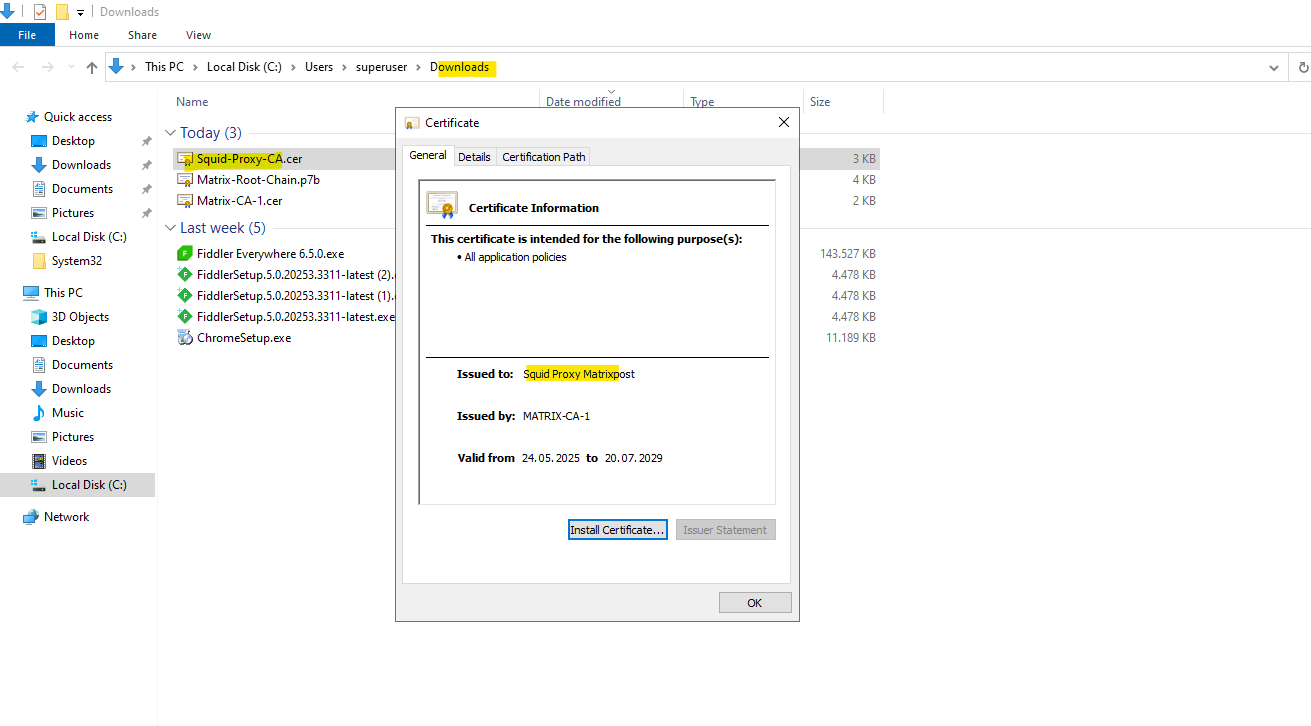Click Downloads in the address breadcrumb
The width and height of the screenshot is (1311, 726).
tap(460, 67)
